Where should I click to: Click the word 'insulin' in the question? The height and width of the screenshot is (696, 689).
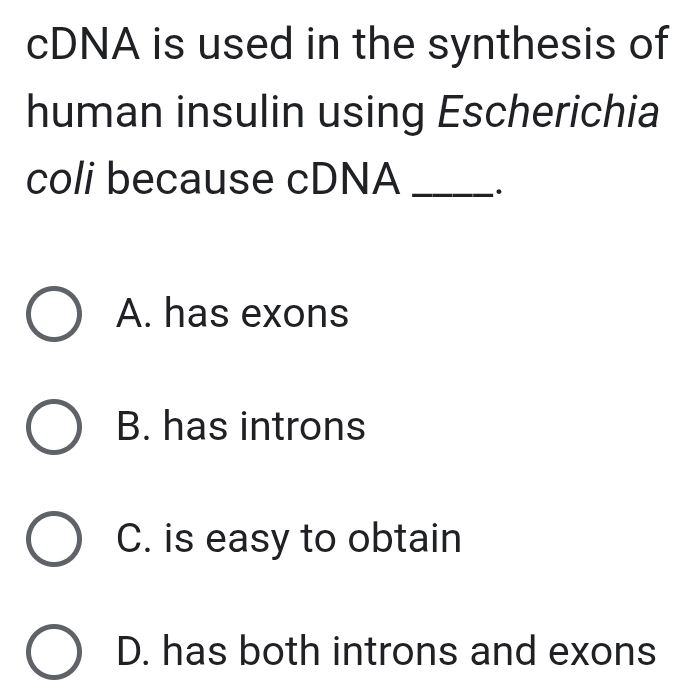pyautogui.click(x=240, y=111)
